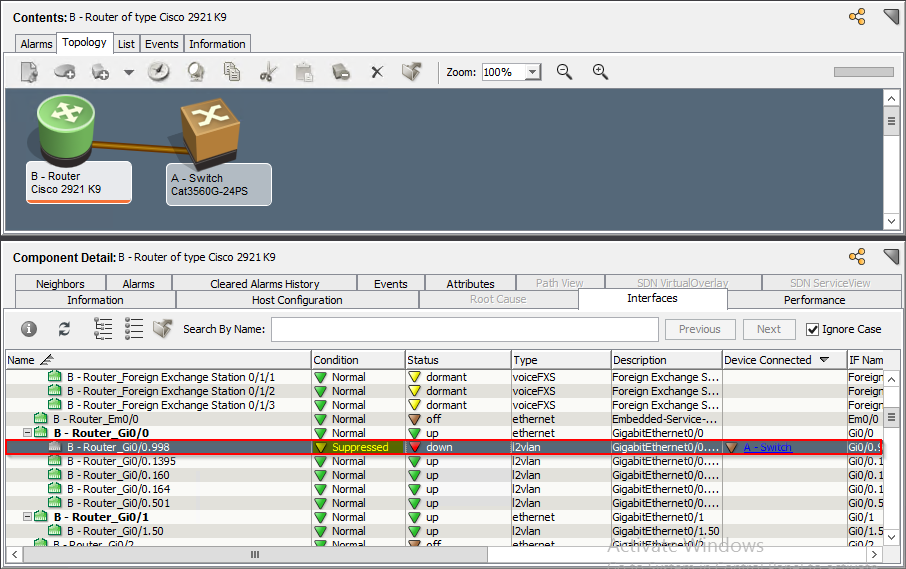This screenshot has width=906, height=569.
Task: Open the Performance tab
Action: tap(814, 300)
